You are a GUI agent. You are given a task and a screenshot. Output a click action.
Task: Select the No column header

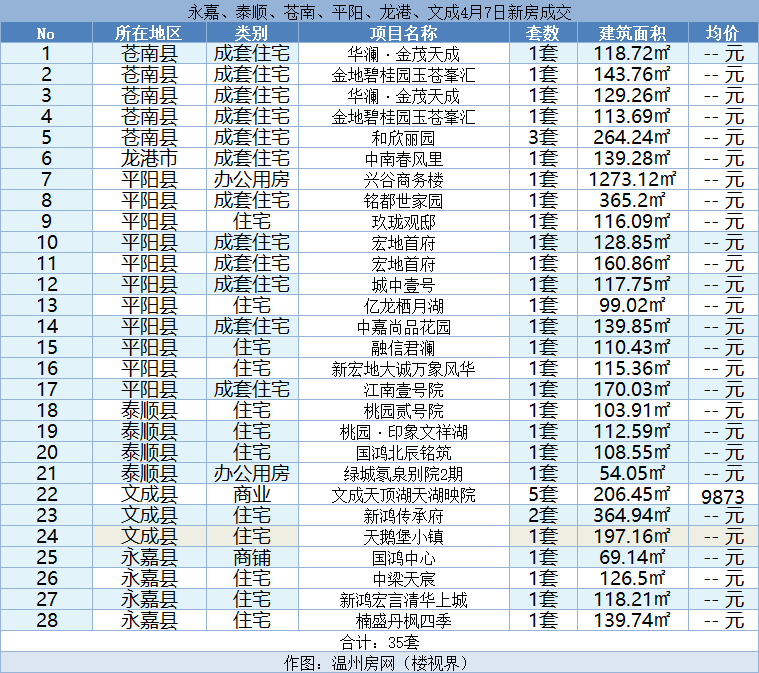pyautogui.click(x=46, y=33)
